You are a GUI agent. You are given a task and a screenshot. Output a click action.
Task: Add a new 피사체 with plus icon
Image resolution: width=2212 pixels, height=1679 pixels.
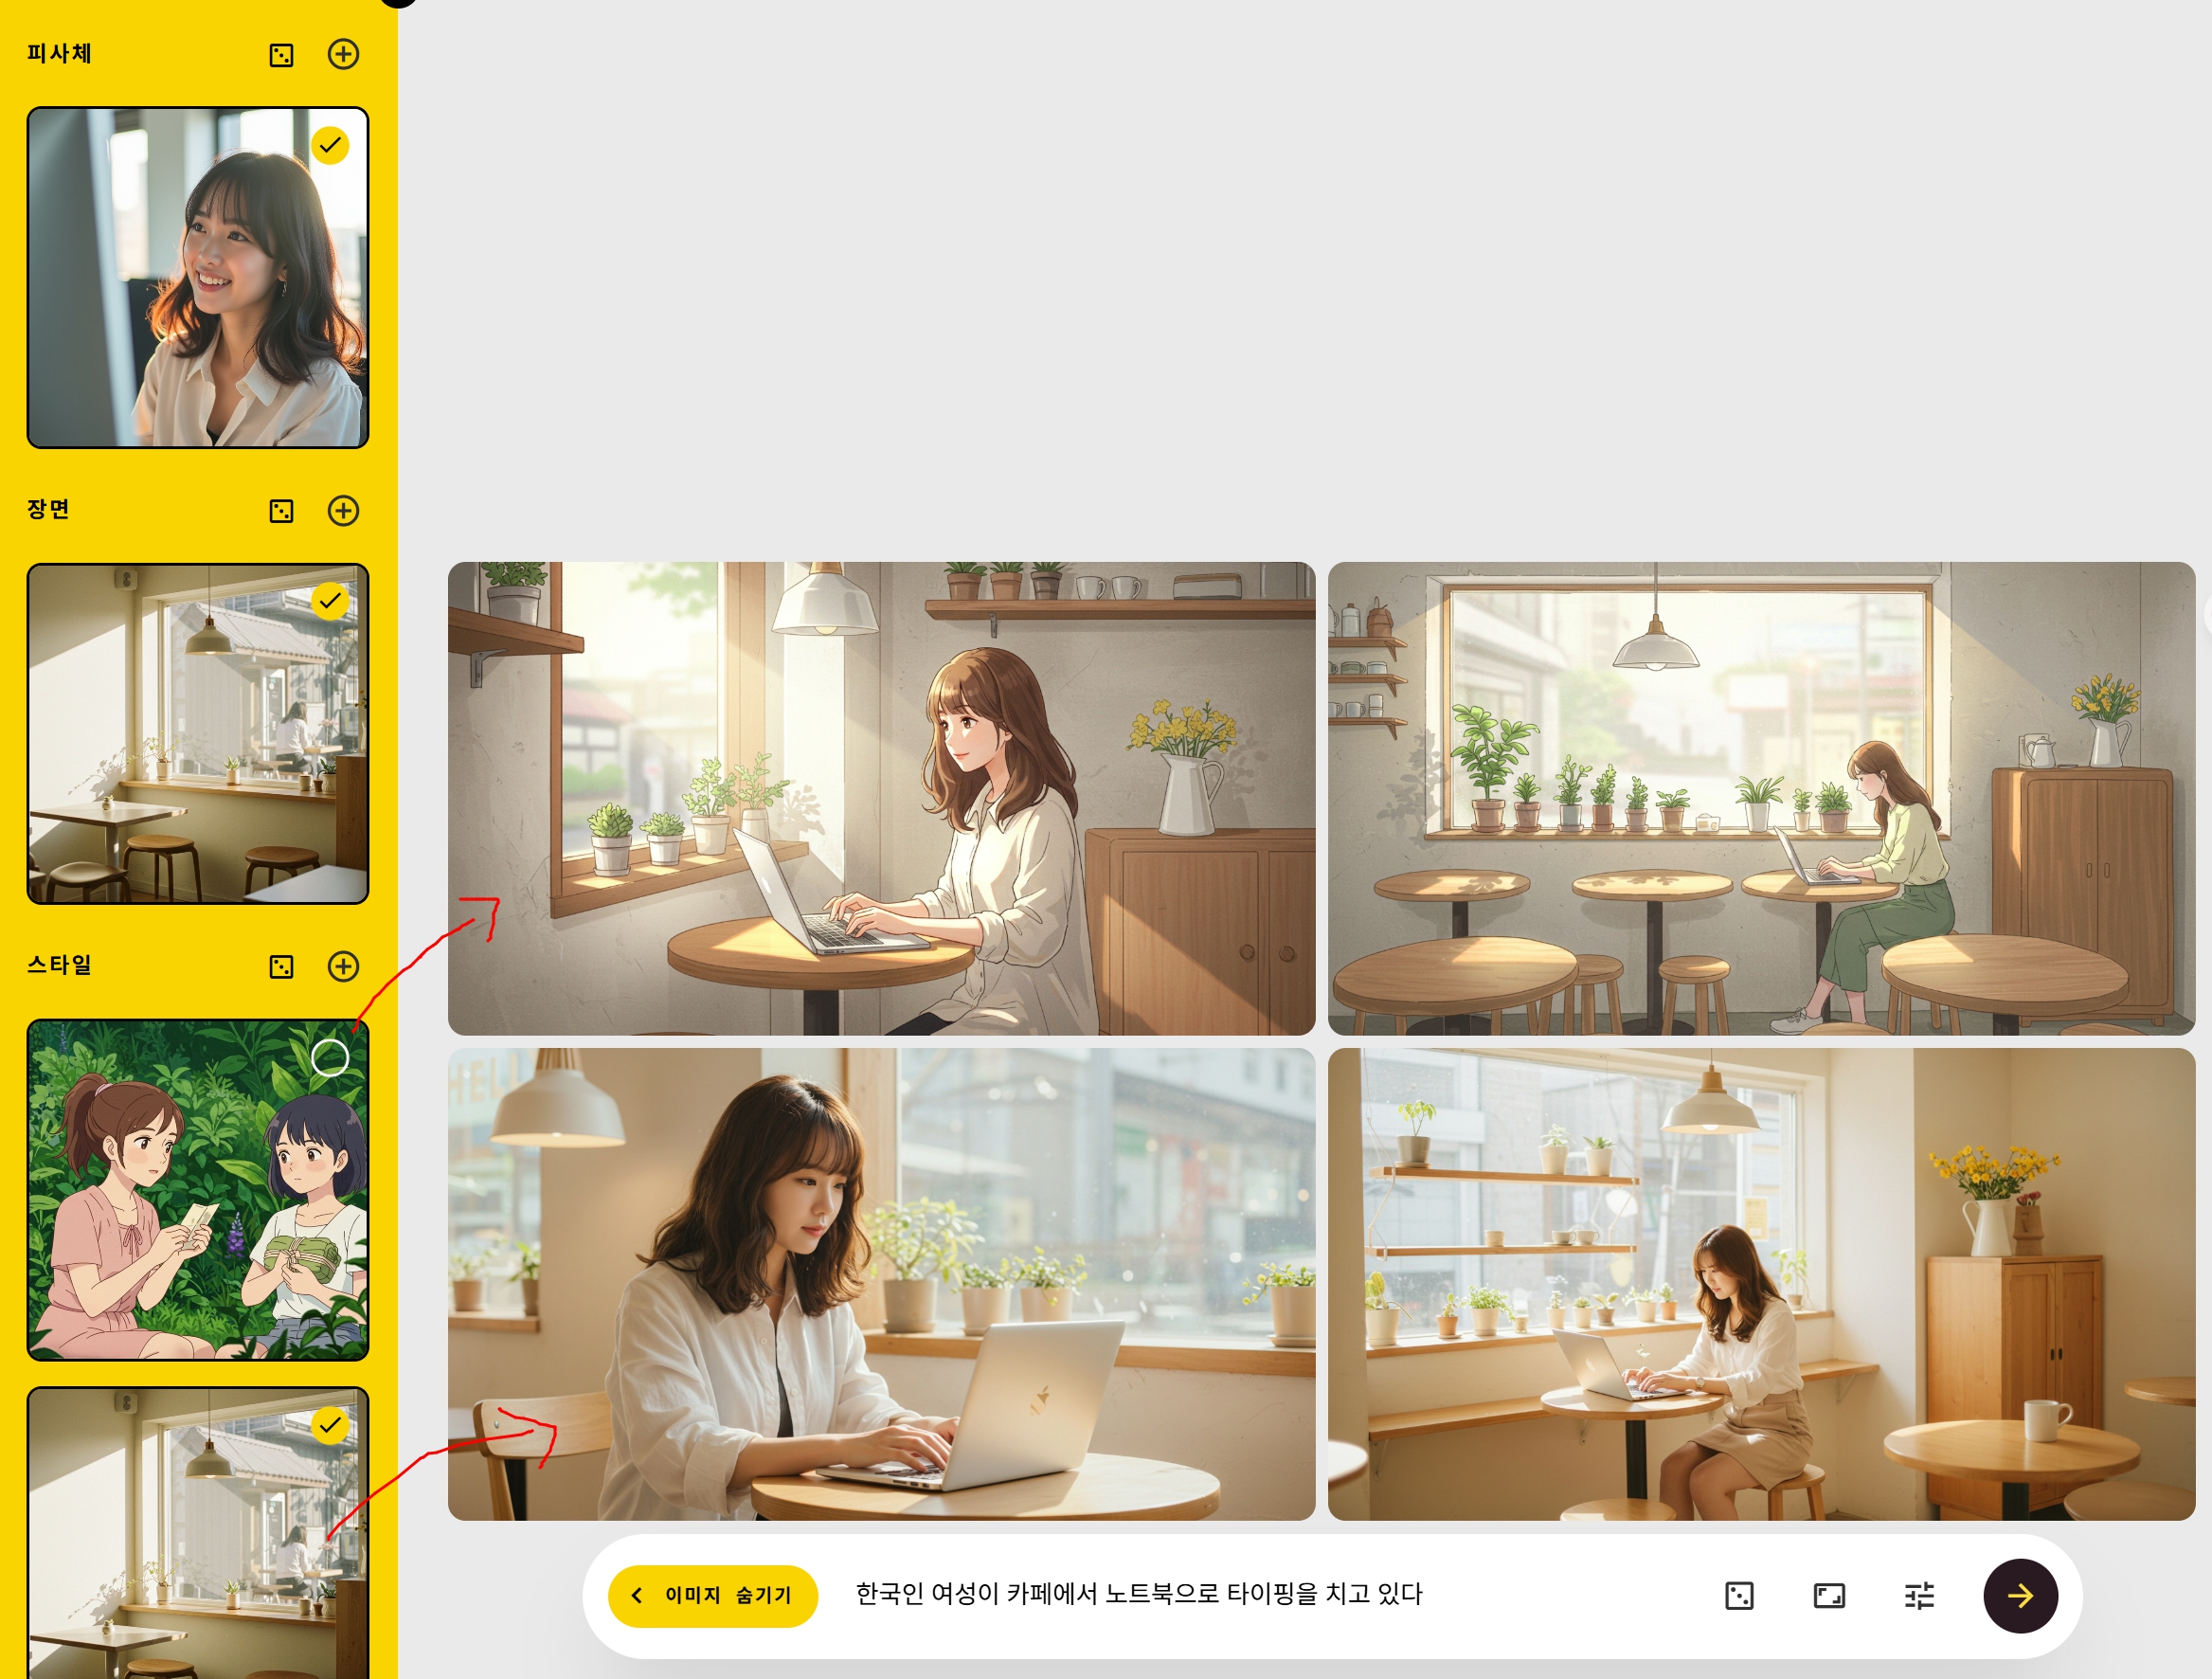click(343, 54)
